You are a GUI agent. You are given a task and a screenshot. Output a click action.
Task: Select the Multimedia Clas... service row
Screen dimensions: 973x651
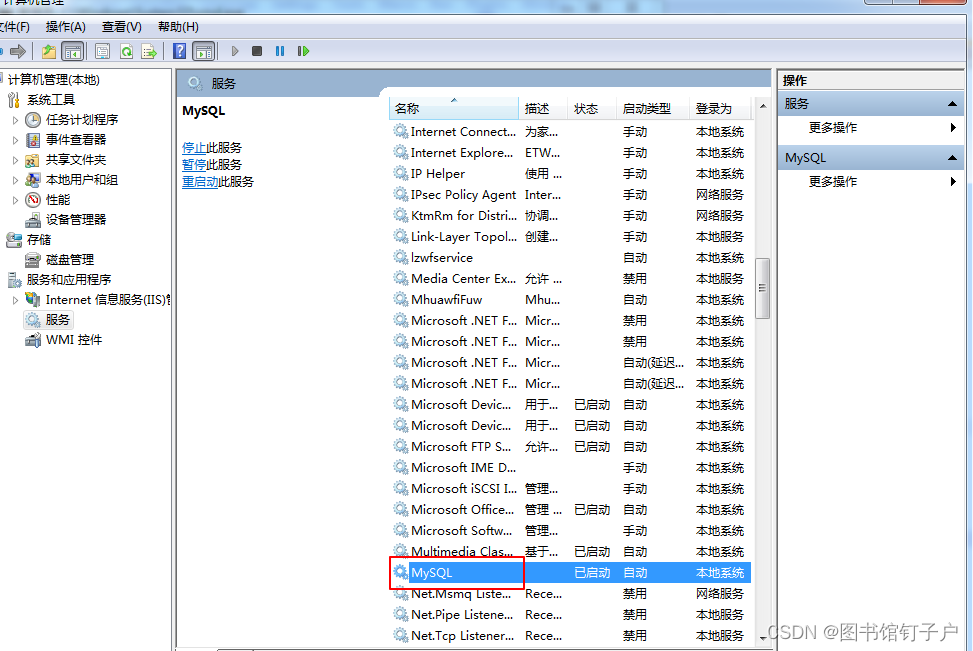pyautogui.click(x=571, y=552)
